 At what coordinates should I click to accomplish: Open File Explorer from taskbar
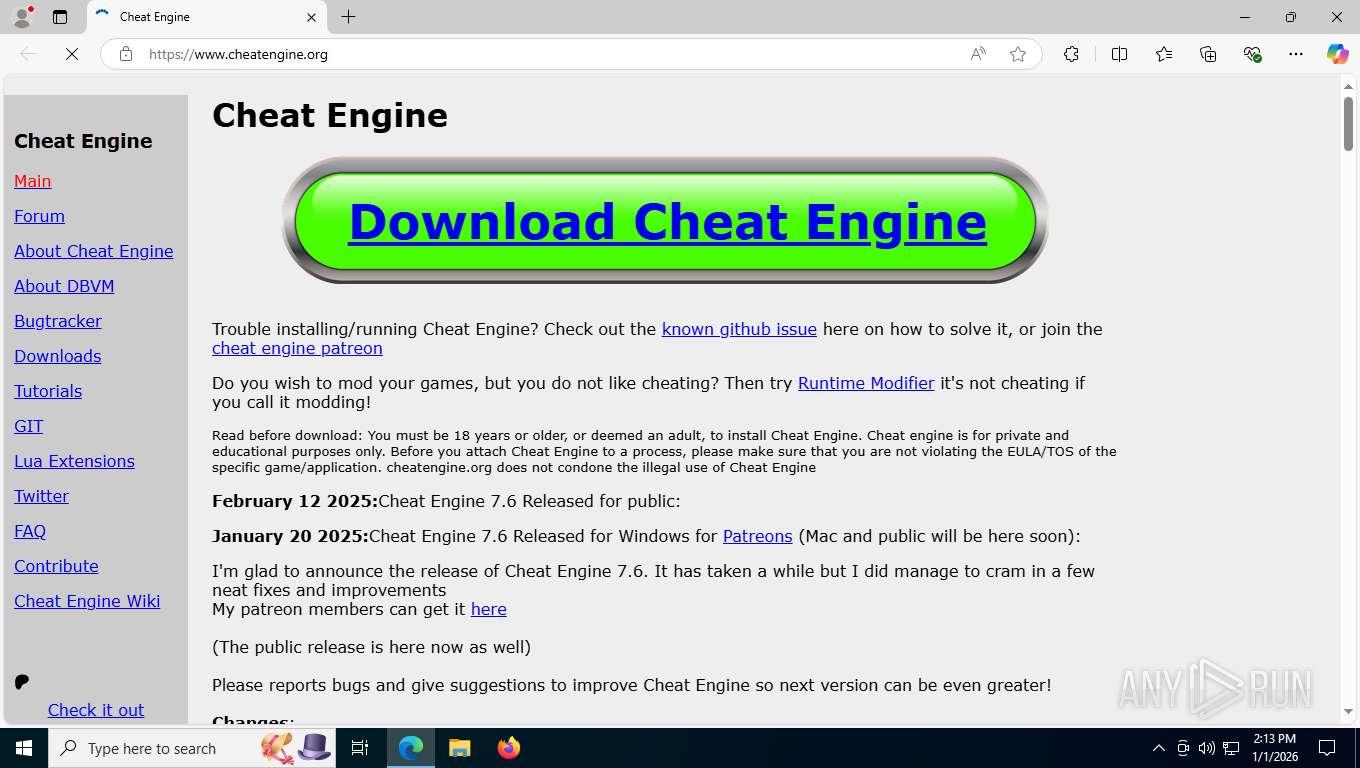click(459, 748)
